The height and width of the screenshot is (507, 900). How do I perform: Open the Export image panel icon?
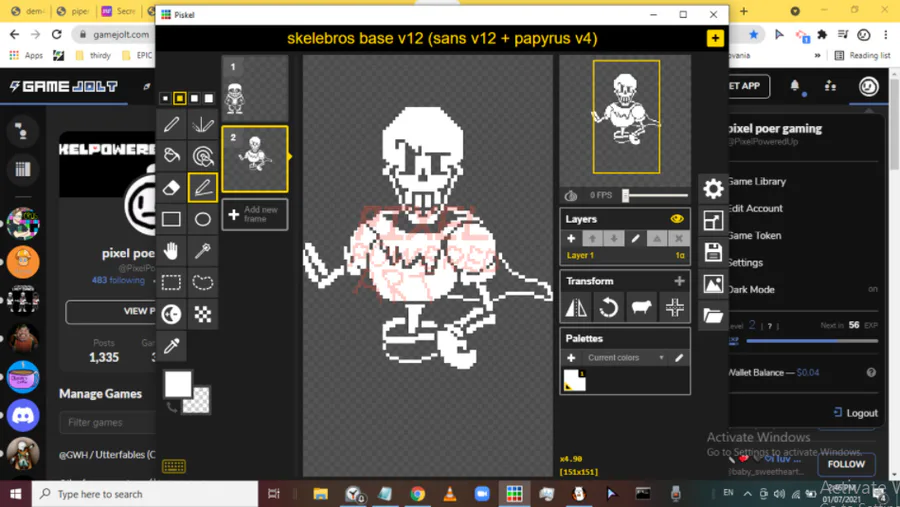[x=713, y=284]
